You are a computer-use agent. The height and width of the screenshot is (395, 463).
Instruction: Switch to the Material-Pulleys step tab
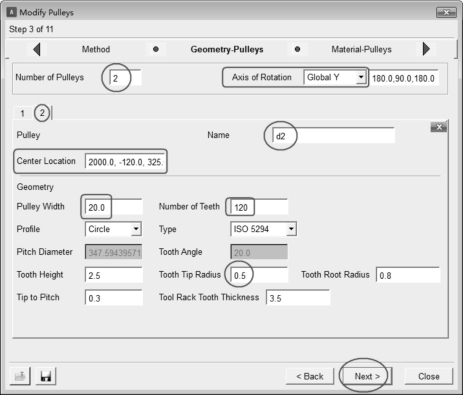pos(361,49)
